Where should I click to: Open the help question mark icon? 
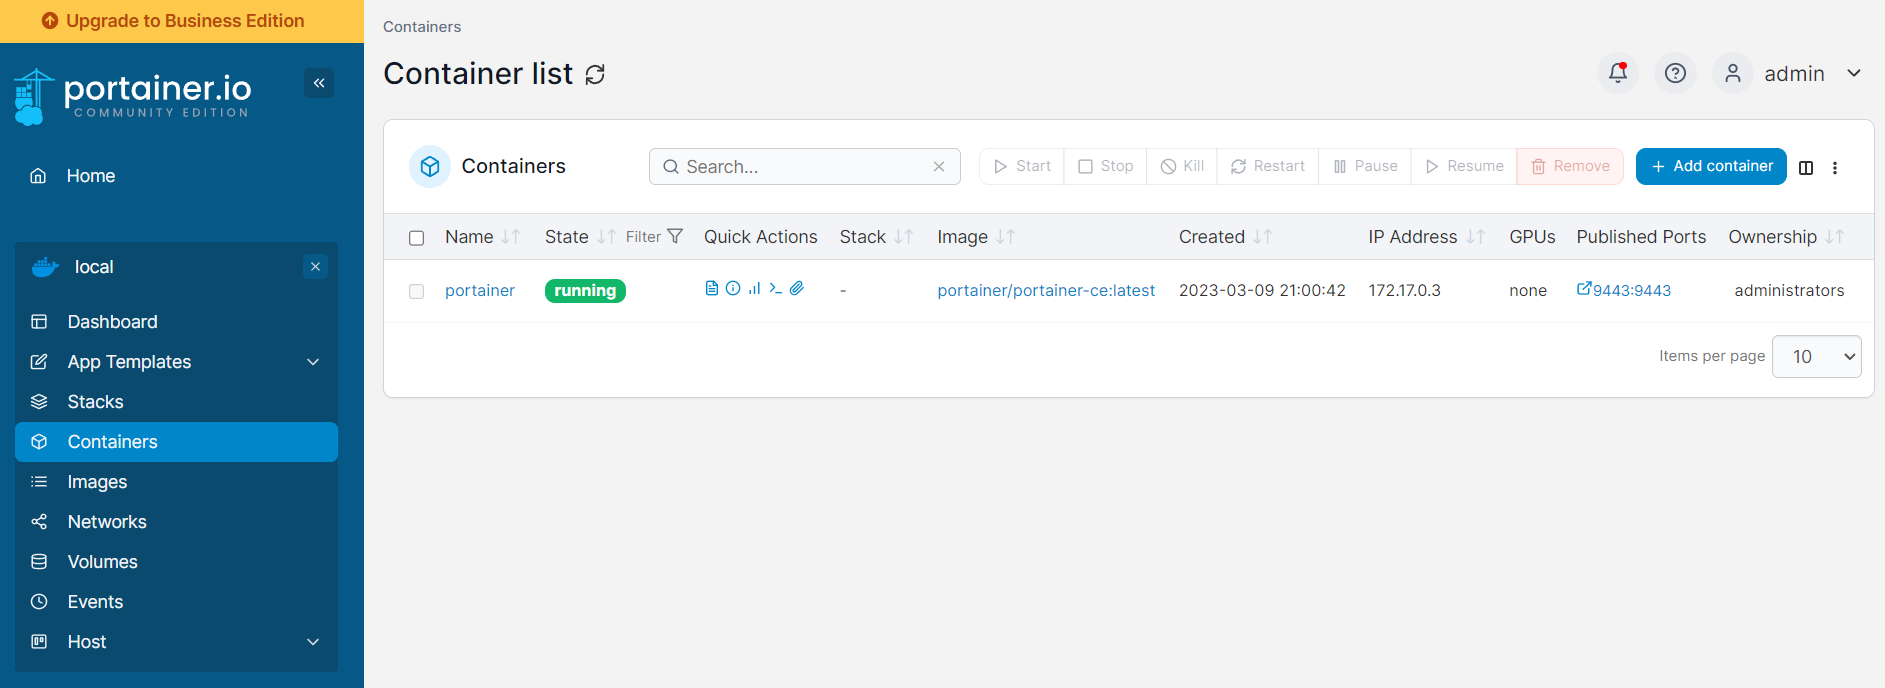pyautogui.click(x=1675, y=73)
